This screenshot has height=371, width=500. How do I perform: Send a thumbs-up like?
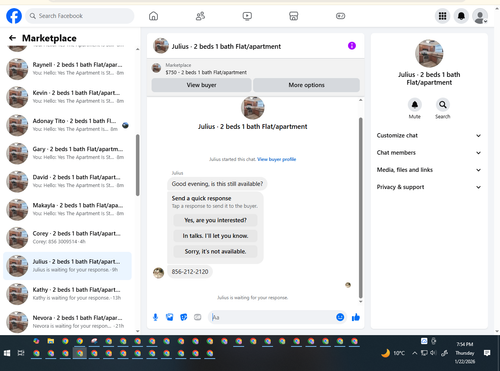pyautogui.click(x=356, y=317)
